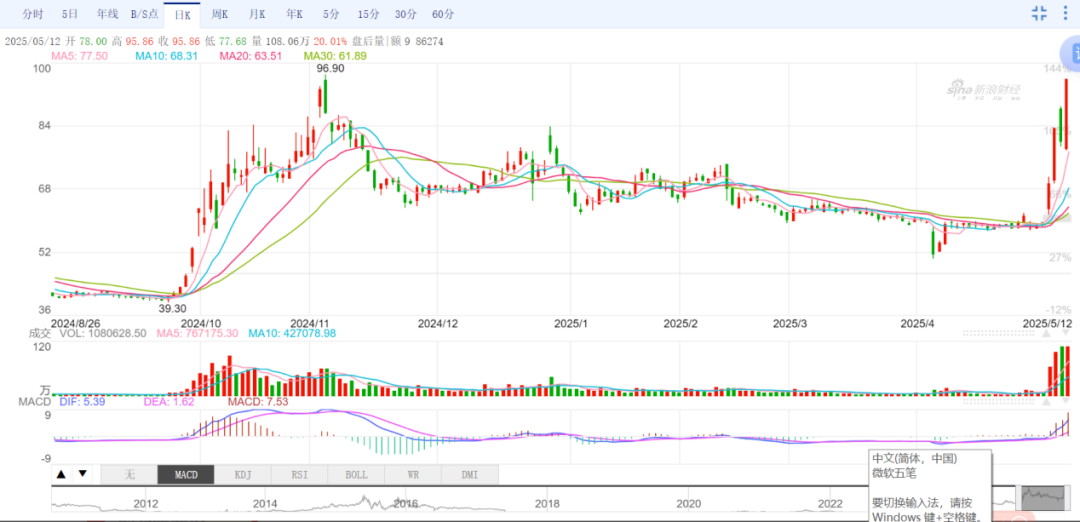Click the 2014 area on history timeline
This screenshot has width=1080, height=522.
point(265,502)
